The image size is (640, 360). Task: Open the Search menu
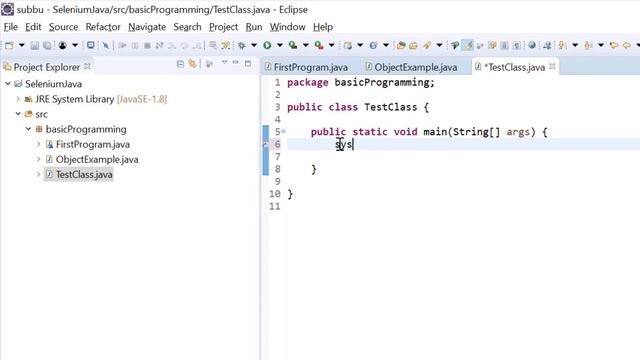(x=187, y=27)
